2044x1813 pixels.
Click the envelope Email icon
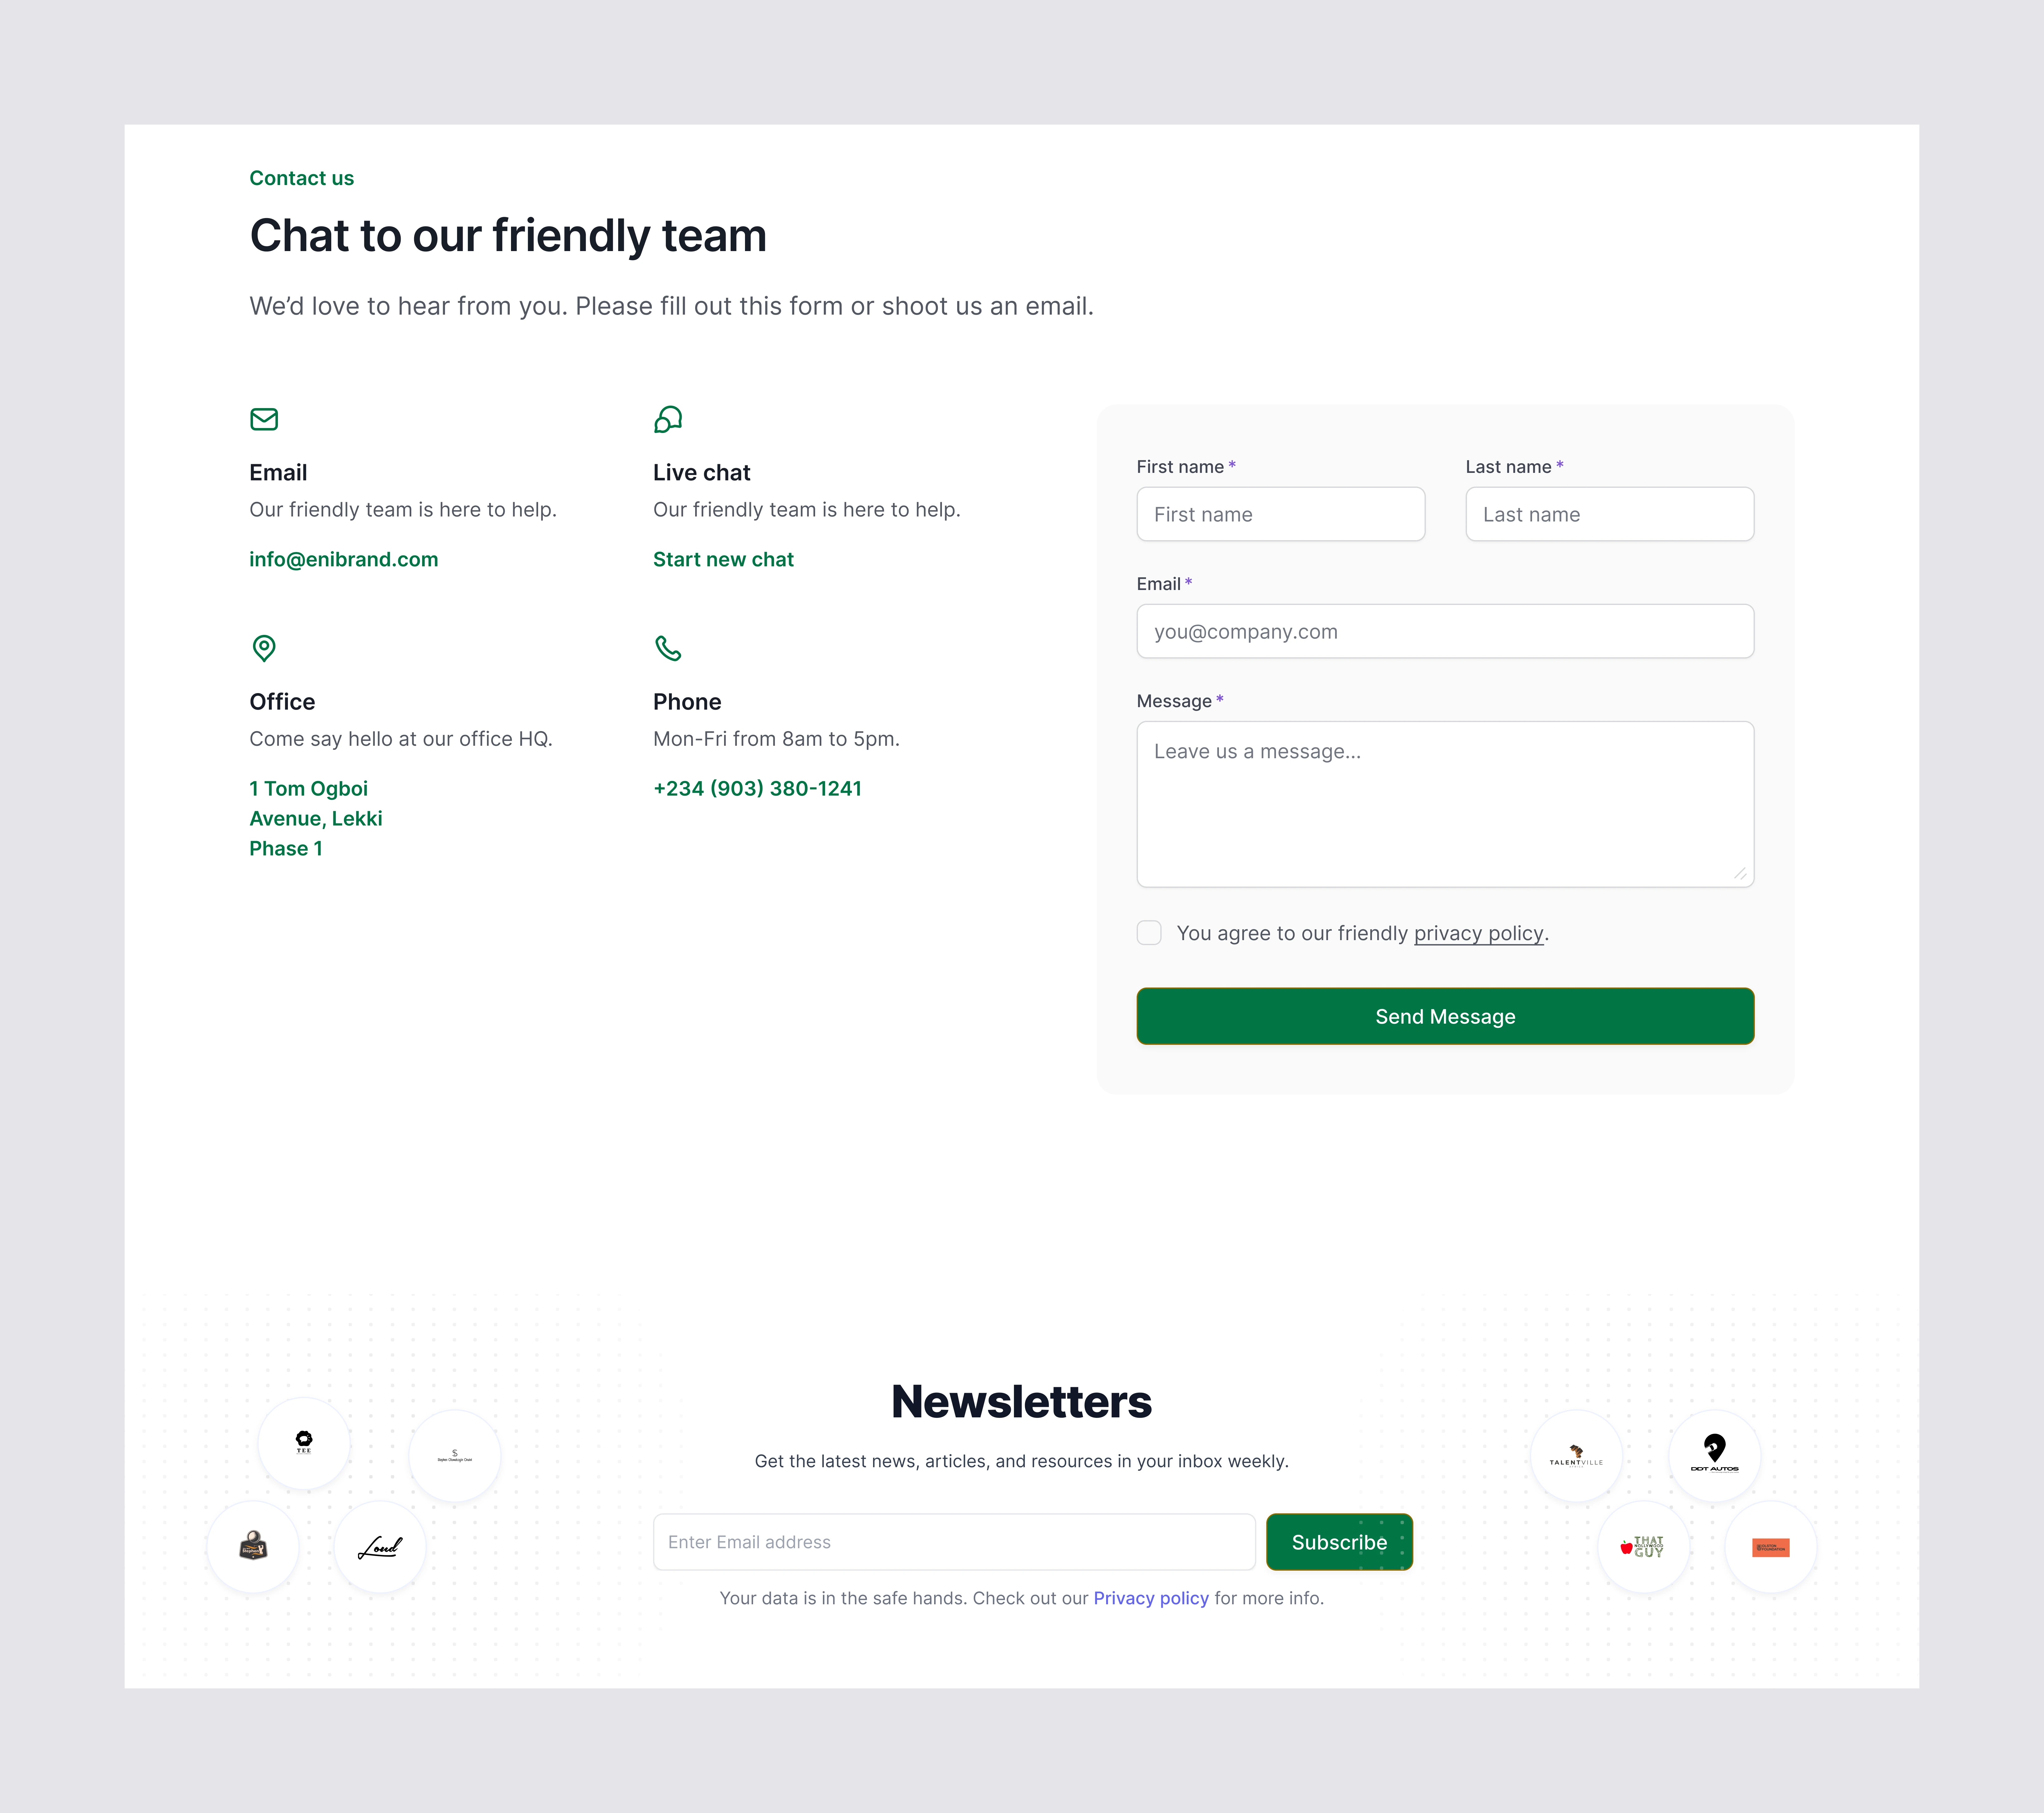[264, 419]
